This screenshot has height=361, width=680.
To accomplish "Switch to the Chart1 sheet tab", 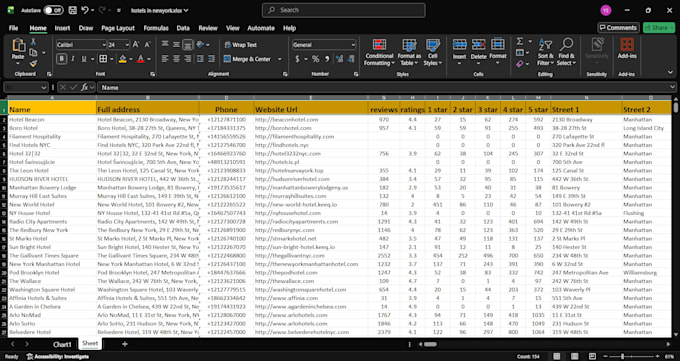I will [x=62, y=344].
